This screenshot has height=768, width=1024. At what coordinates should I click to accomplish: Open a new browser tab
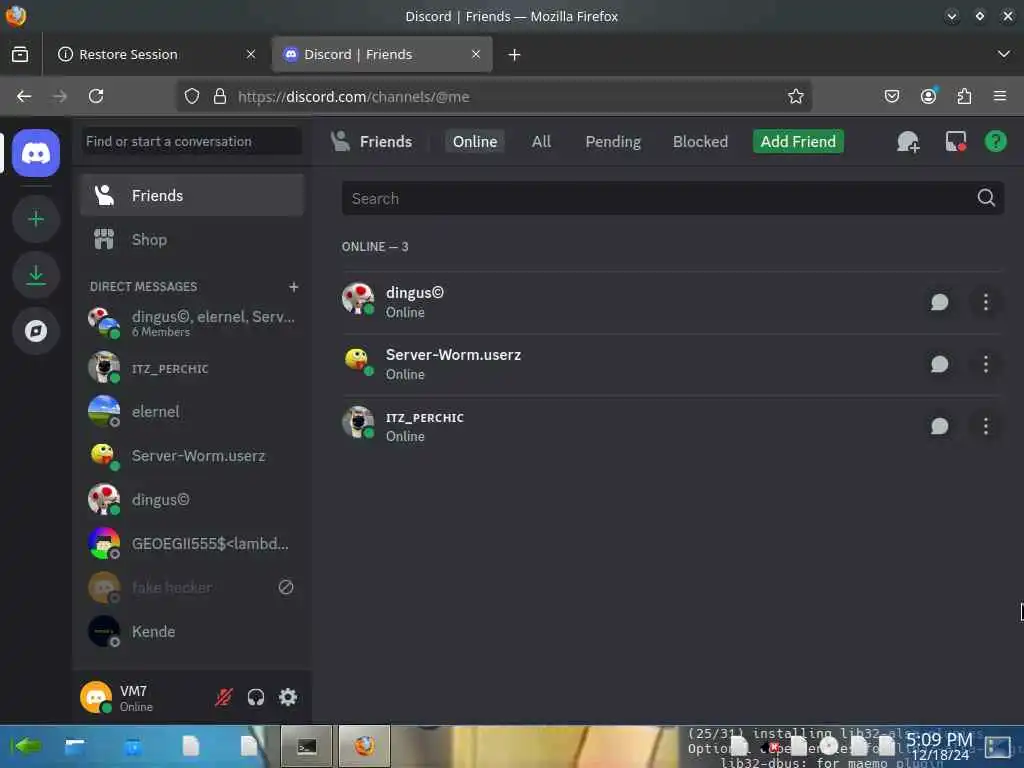click(515, 55)
